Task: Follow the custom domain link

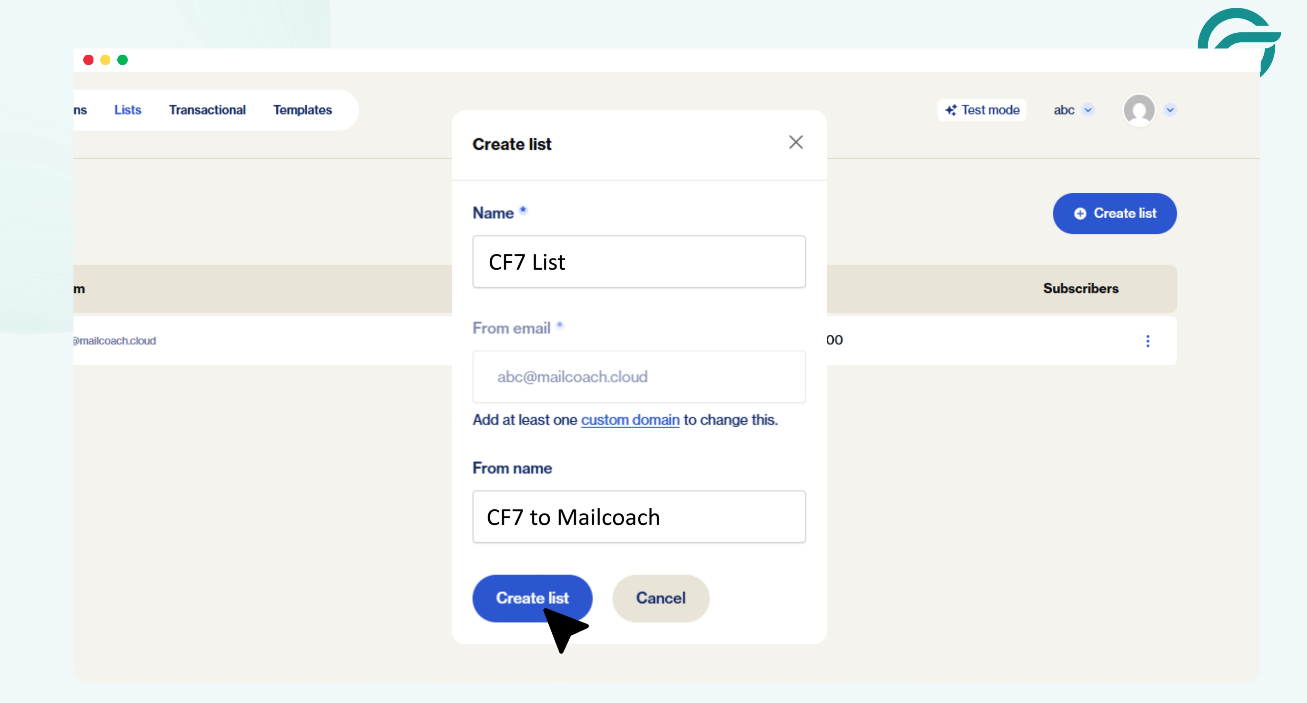Action: click(x=630, y=420)
